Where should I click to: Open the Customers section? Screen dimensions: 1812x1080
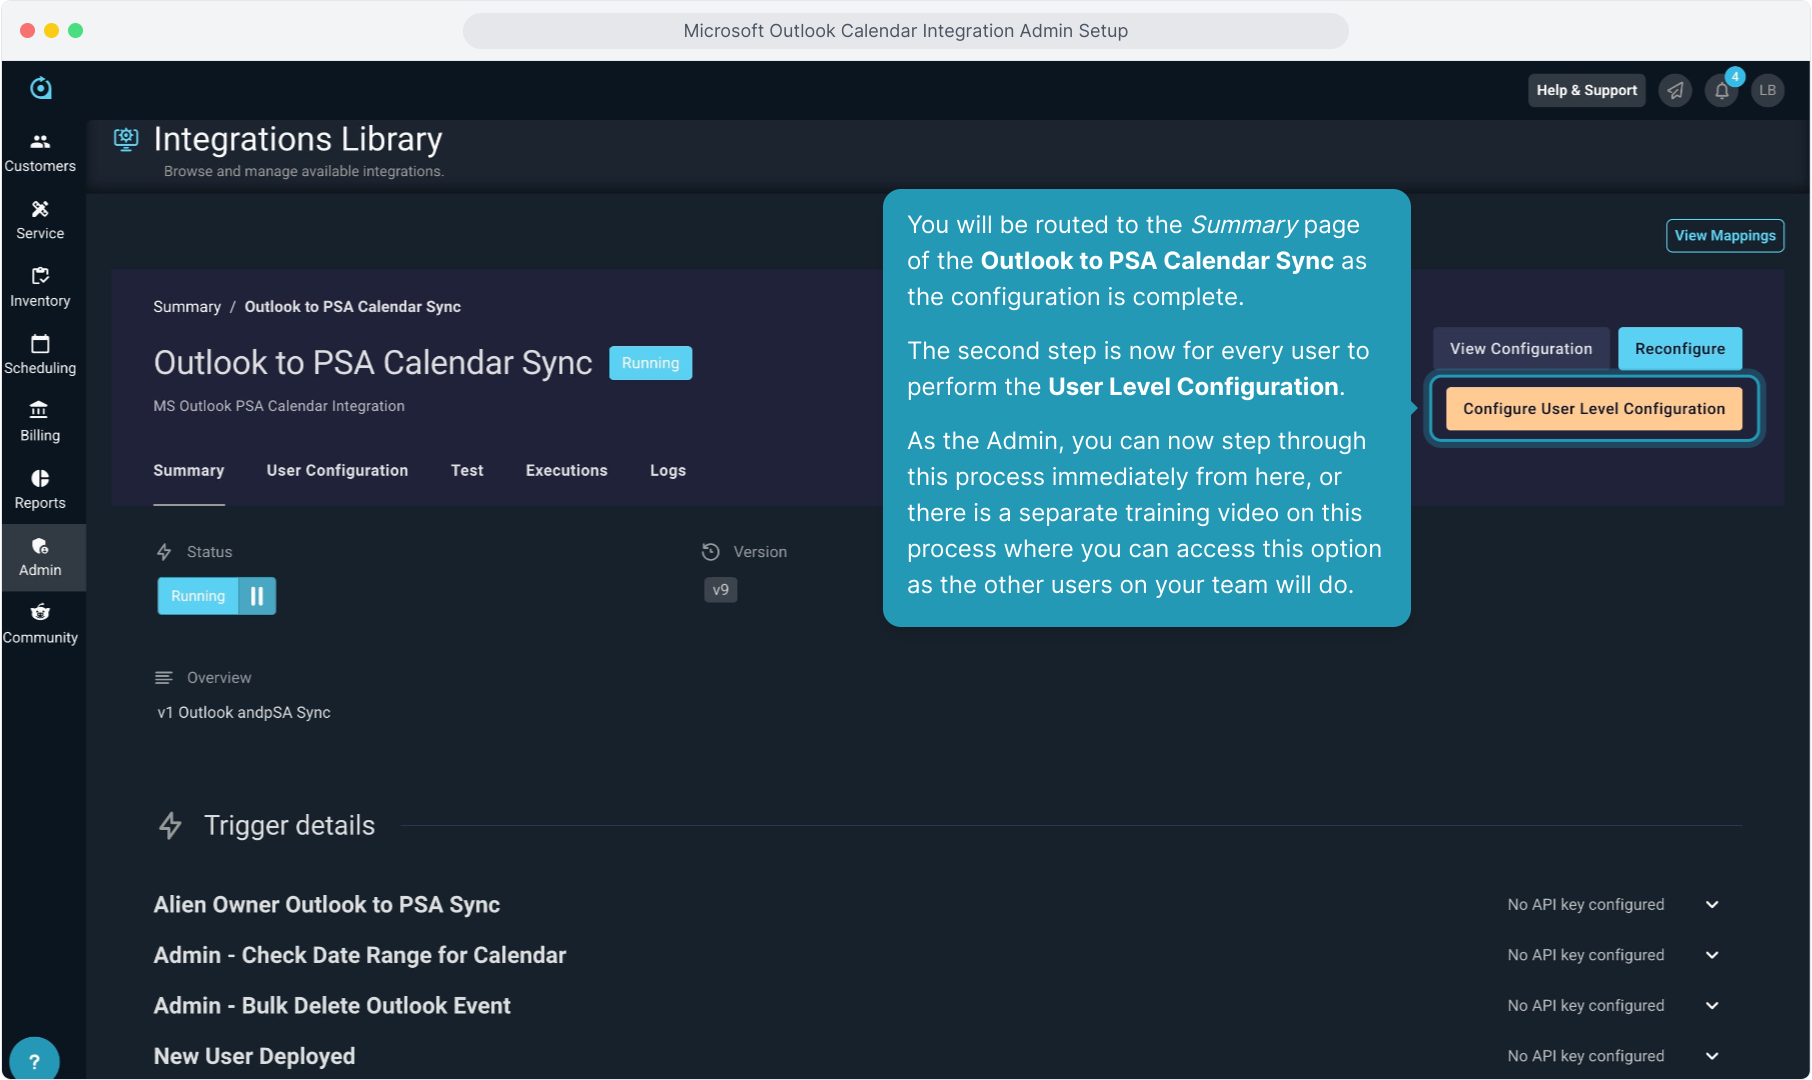point(40,153)
